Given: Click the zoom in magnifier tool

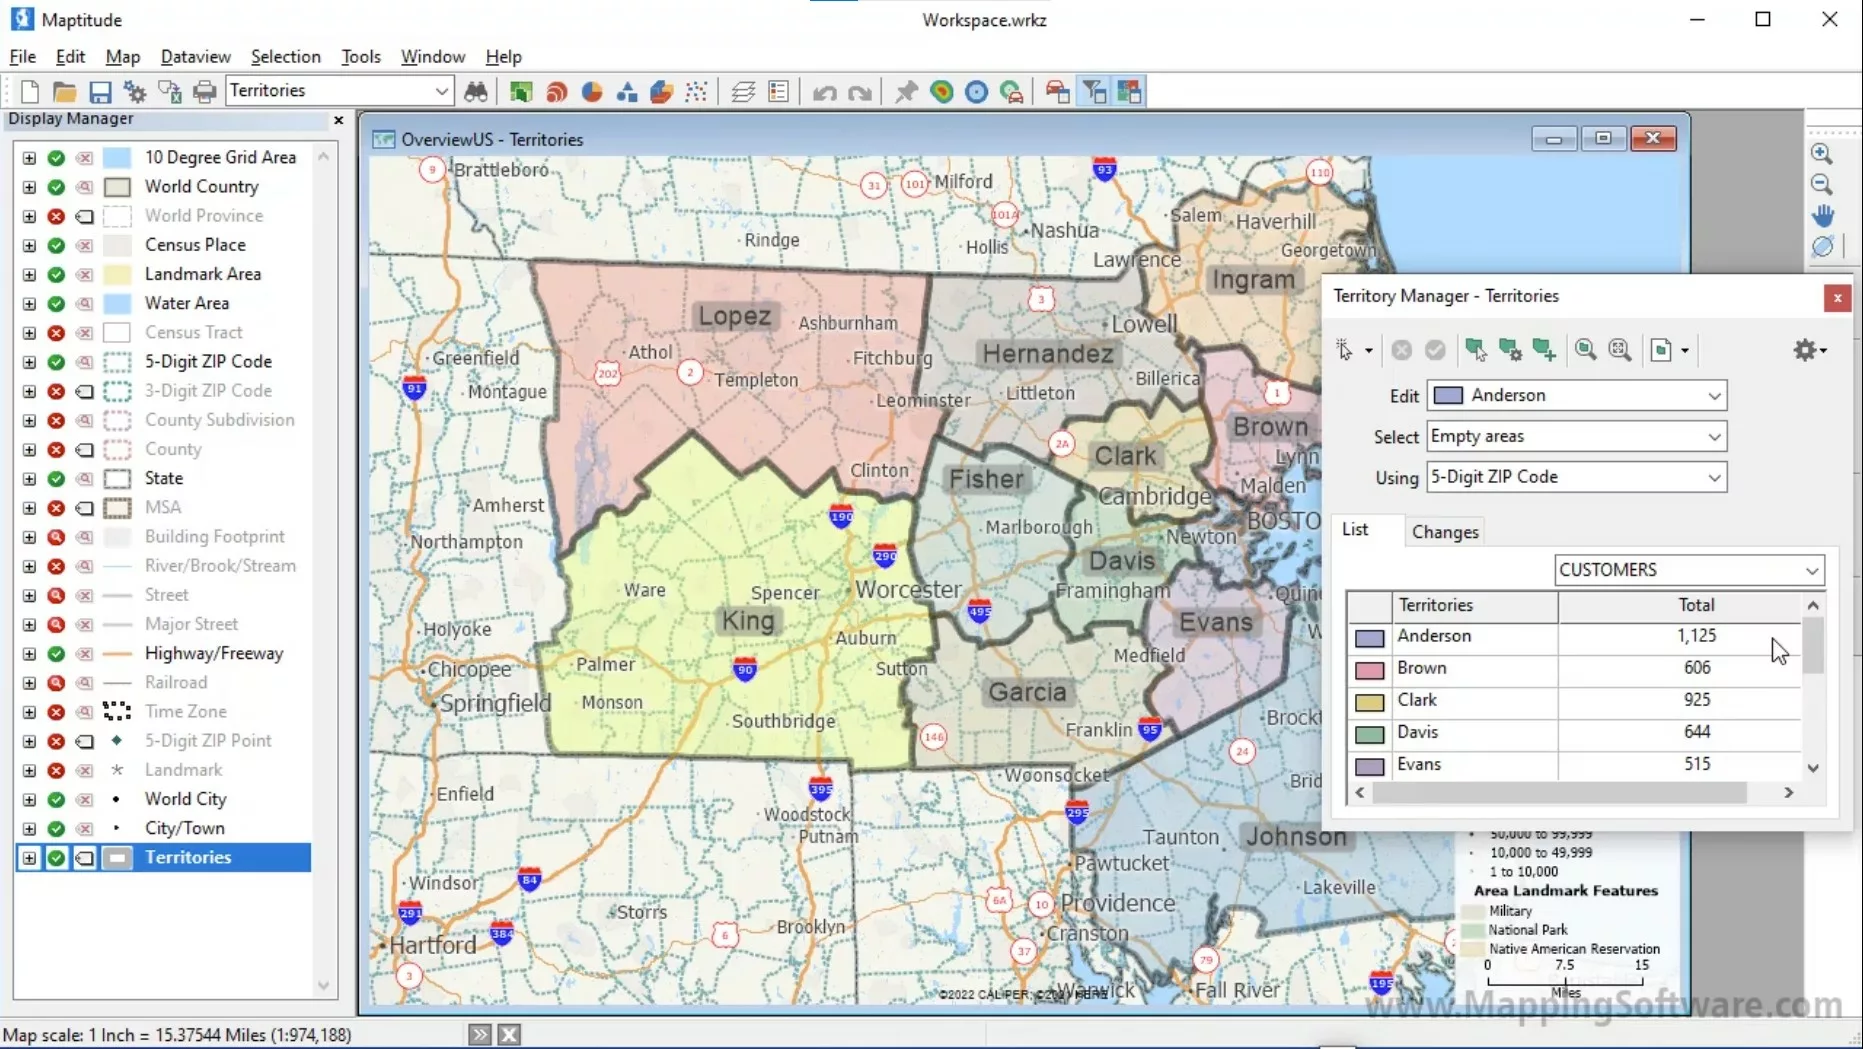Looking at the screenshot, I should [x=1822, y=154].
